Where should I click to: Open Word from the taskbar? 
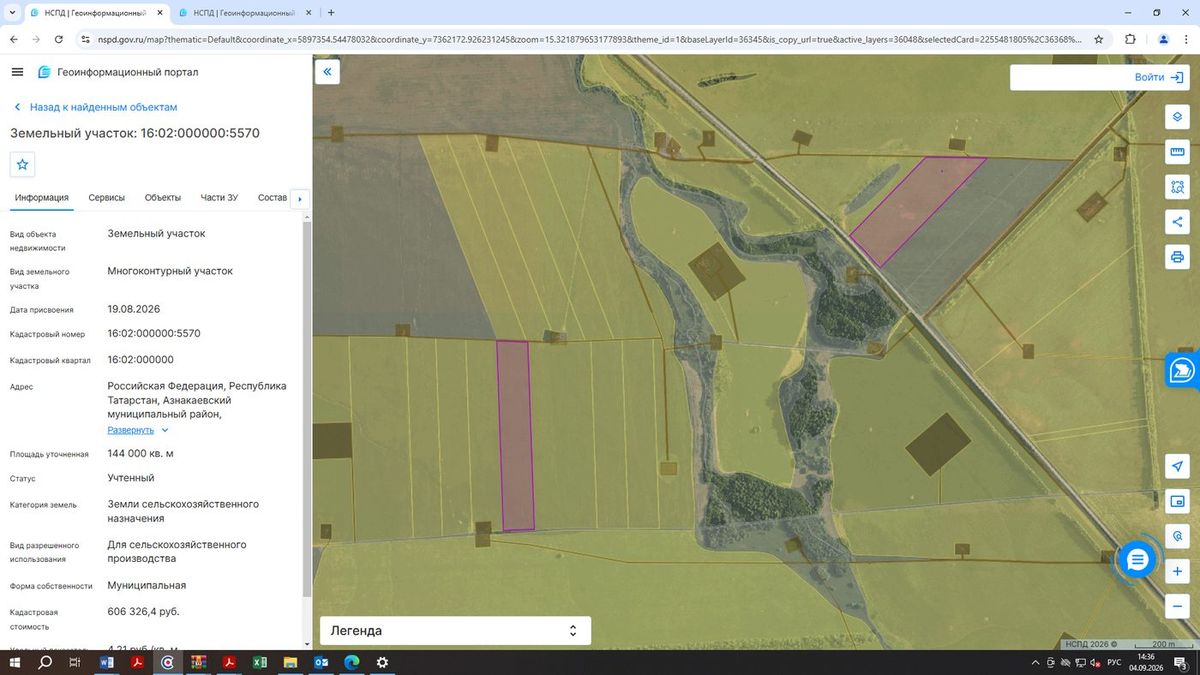coord(107,662)
